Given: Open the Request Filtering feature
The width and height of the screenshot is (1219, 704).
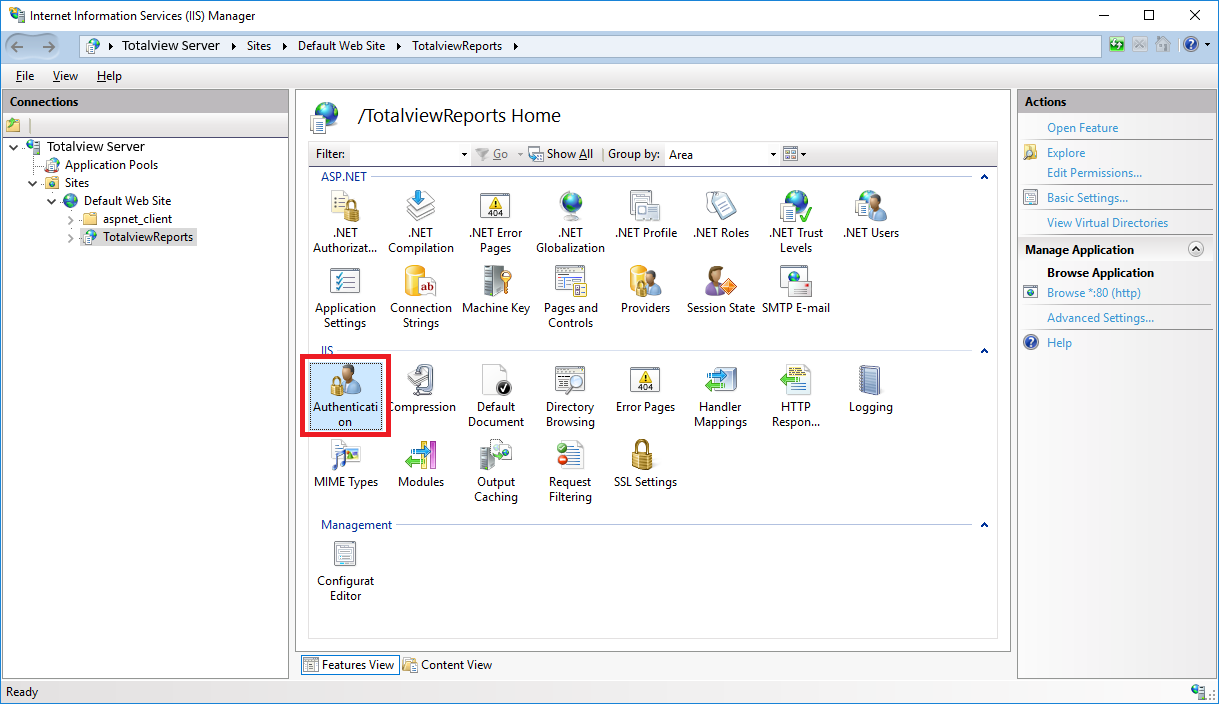Looking at the screenshot, I should click(570, 471).
